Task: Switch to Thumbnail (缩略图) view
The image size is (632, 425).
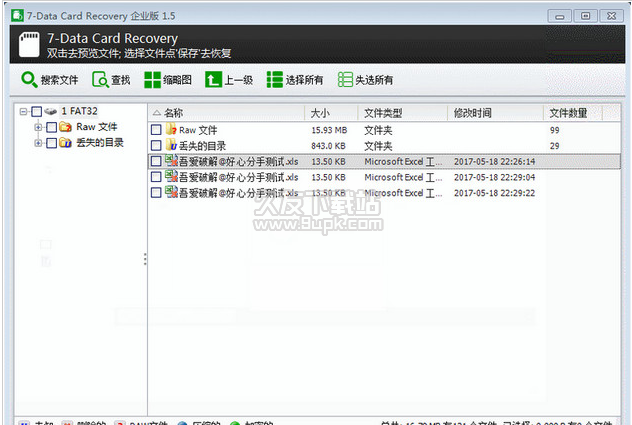Action: click(x=168, y=80)
